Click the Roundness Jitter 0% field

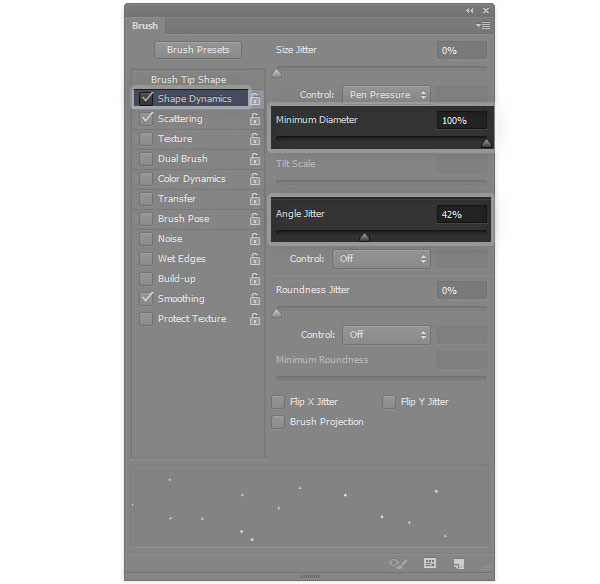coord(462,290)
